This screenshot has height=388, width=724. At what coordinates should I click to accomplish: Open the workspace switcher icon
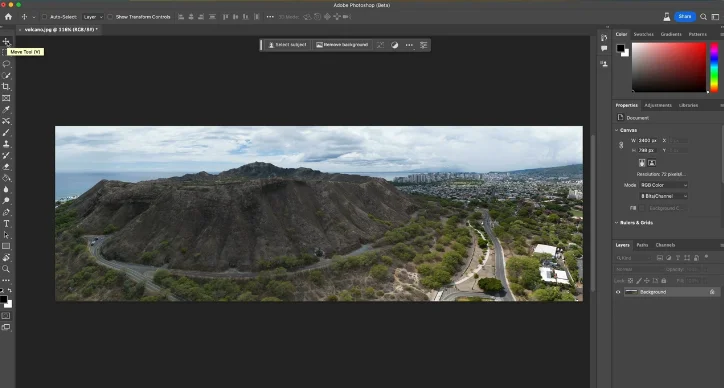(715, 17)
